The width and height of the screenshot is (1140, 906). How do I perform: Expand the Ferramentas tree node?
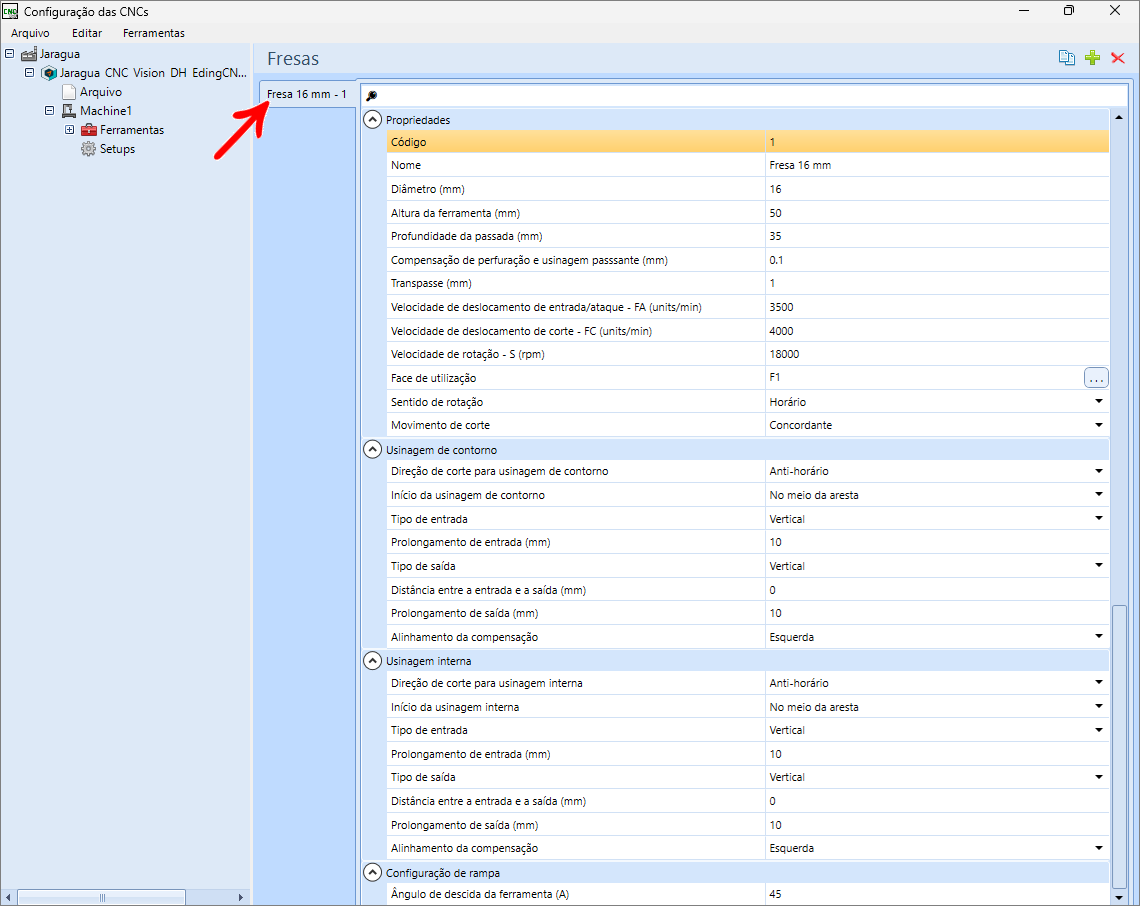[69, 130]
